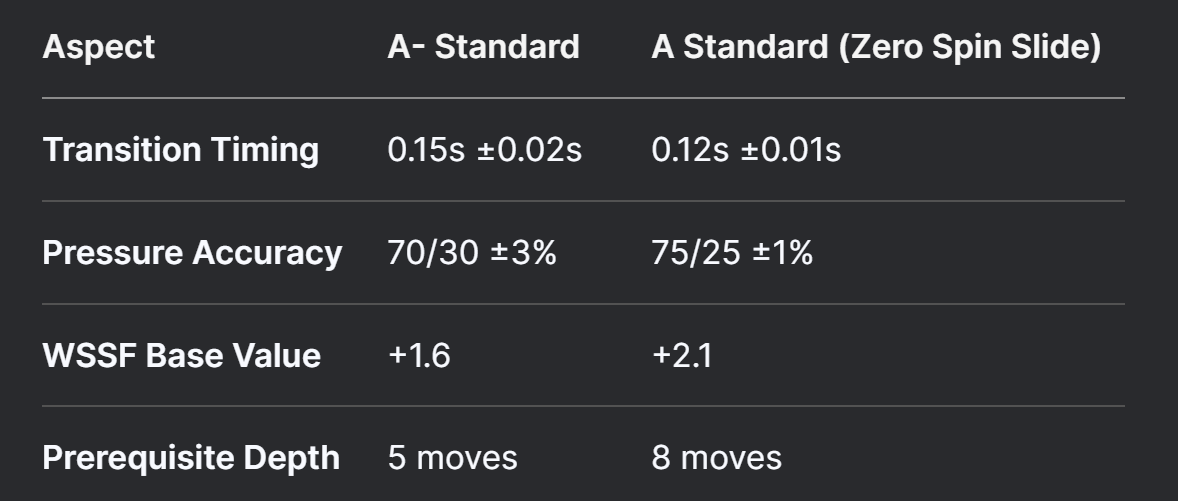Screen dimensions: 1178x501
Task: Click the +1.6 base value cell
Action: (419, 355)
